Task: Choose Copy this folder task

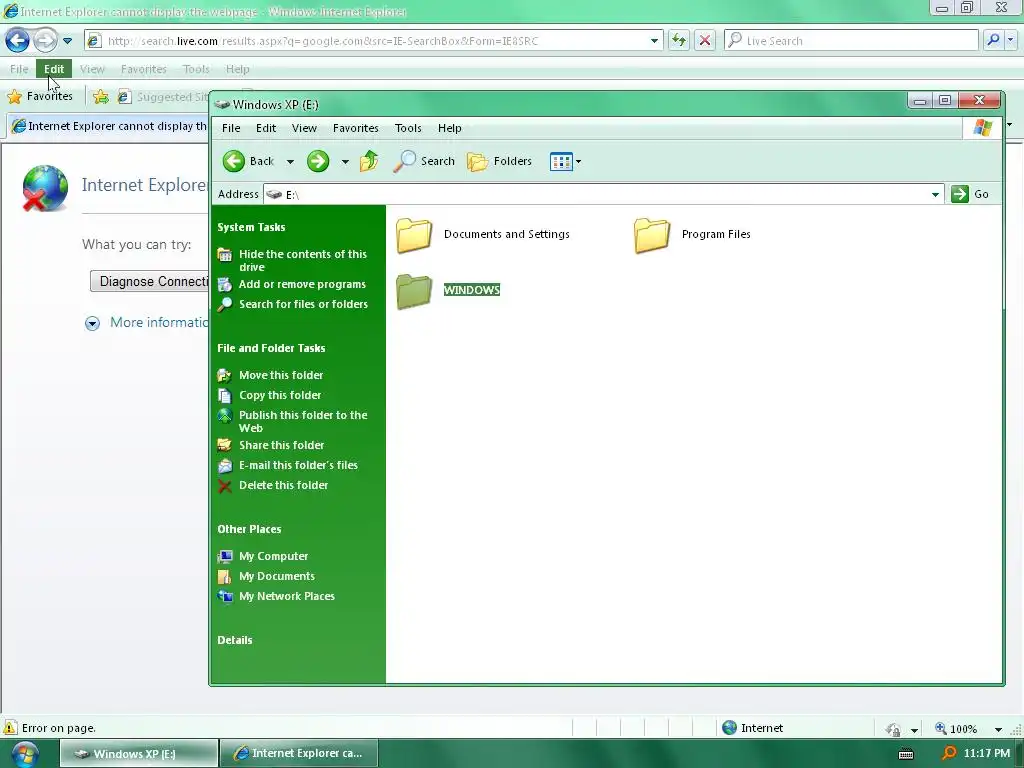Action: pos(280,395)
